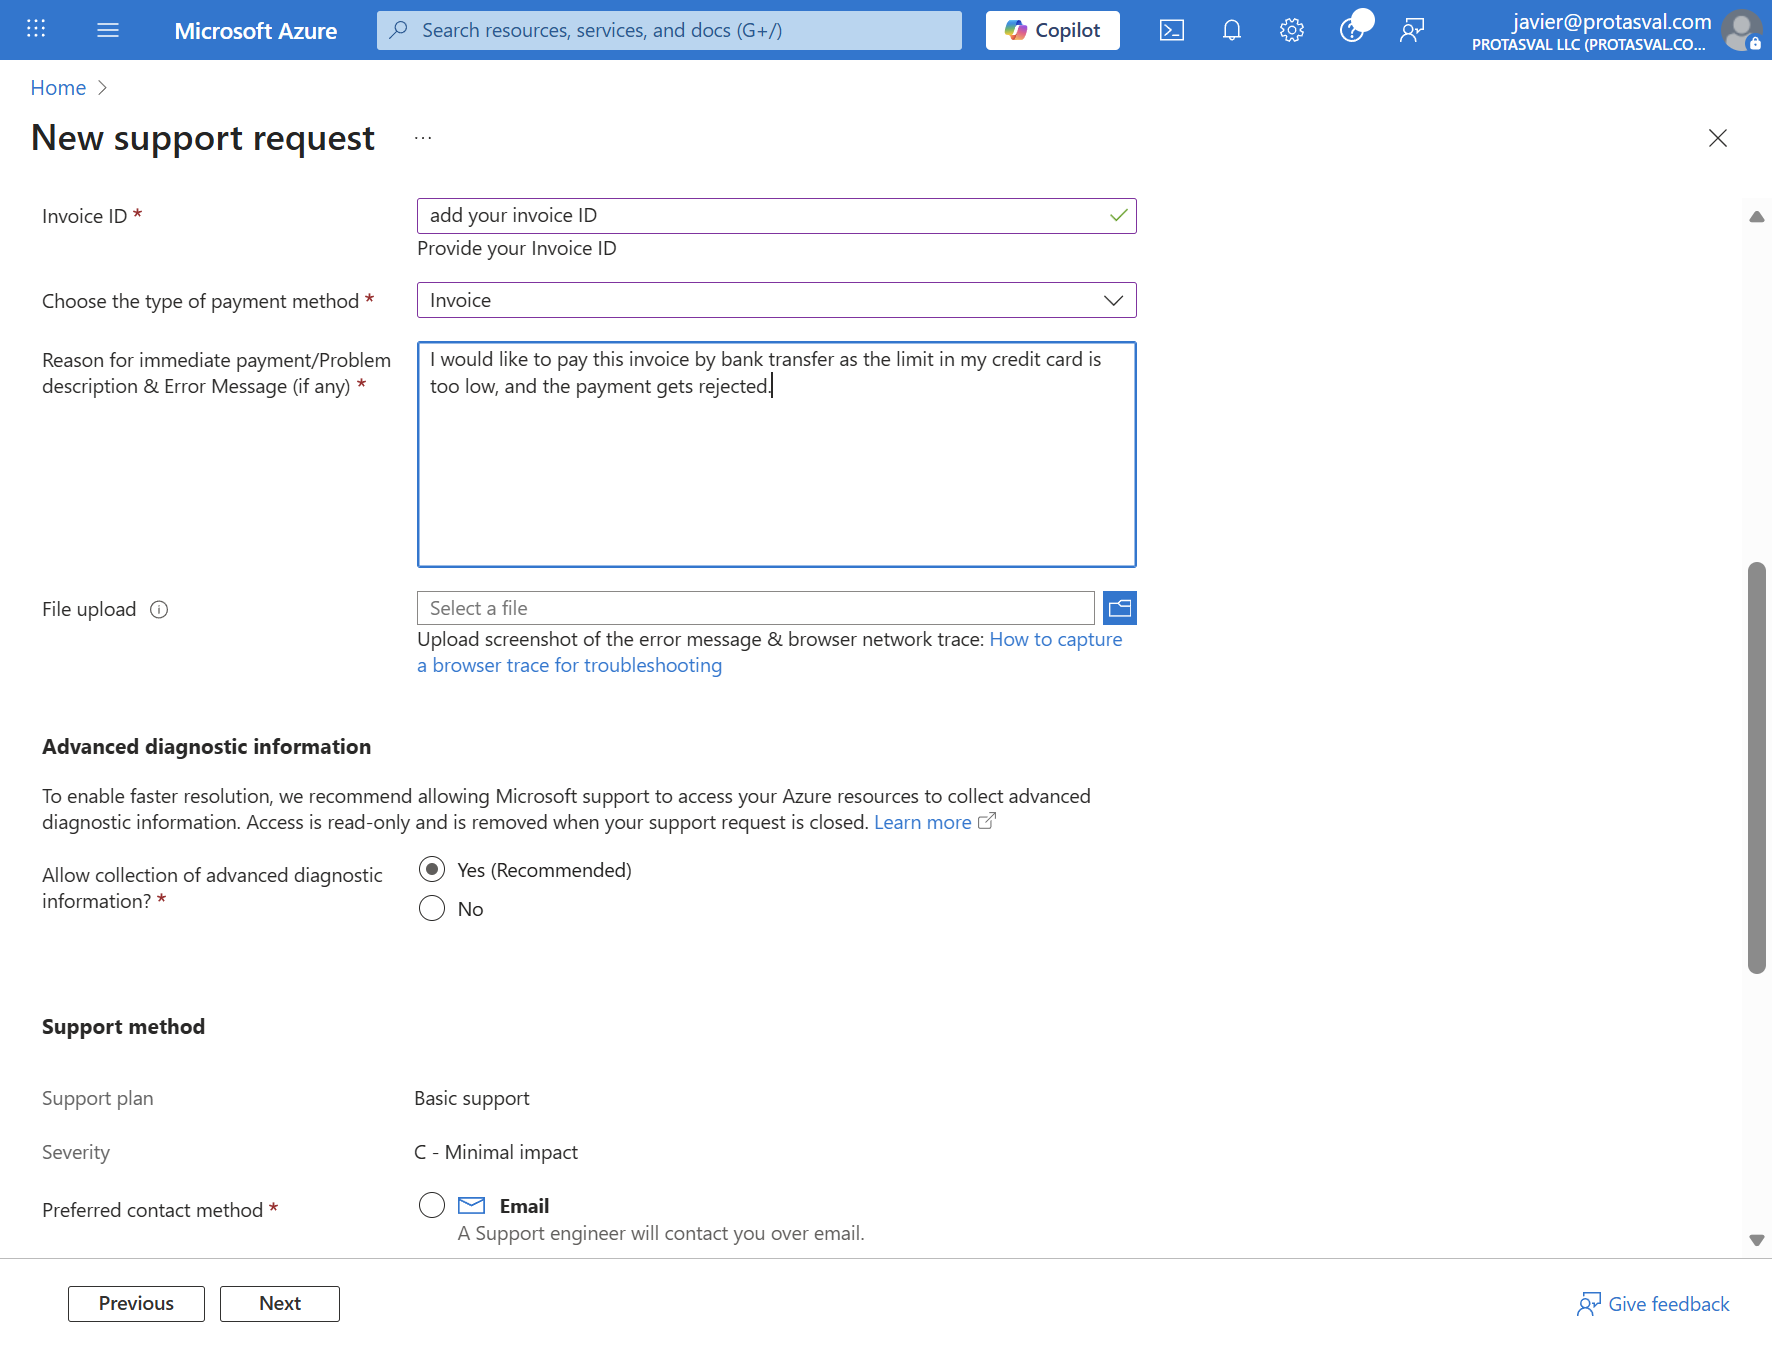Open the account avatar menu

1742,30
